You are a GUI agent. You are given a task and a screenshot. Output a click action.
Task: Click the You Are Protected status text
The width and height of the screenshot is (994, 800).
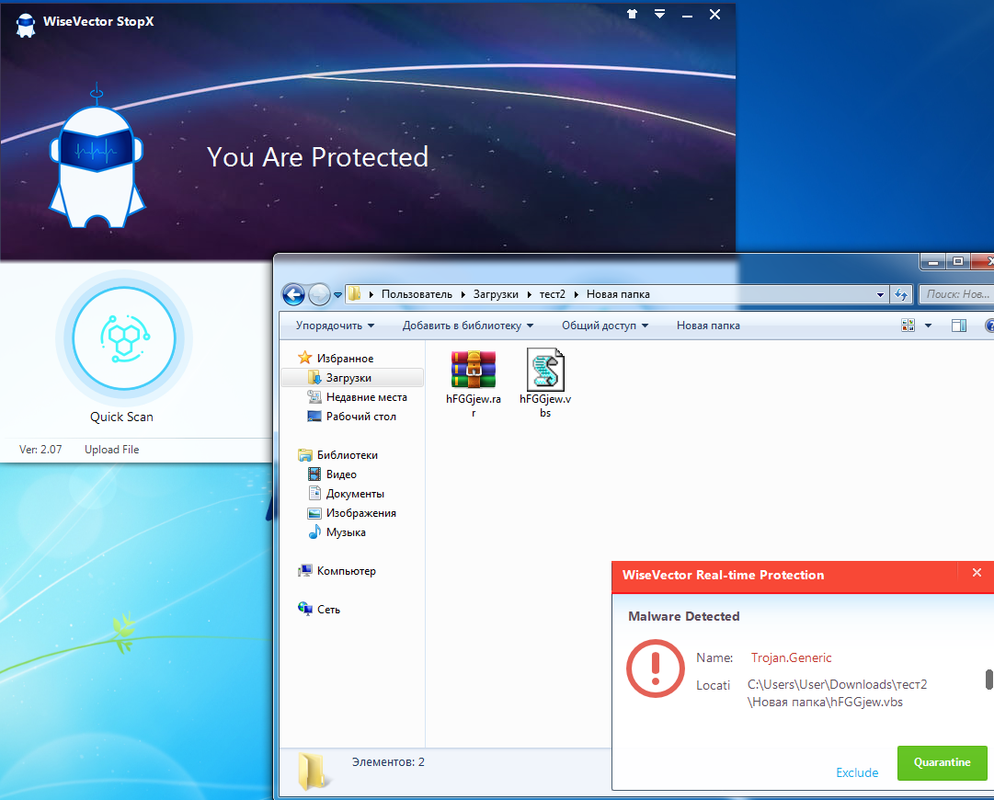coord(318,157)
